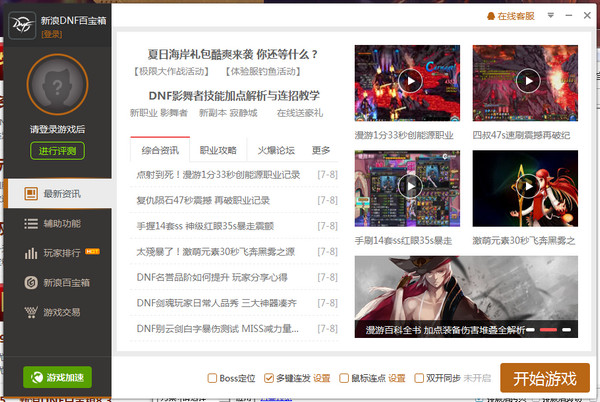This screenshot has width=600, height=402.
Task: Open the 游戏加速 accelerator button
Action: pyautogui.click(x=57, y=377)
